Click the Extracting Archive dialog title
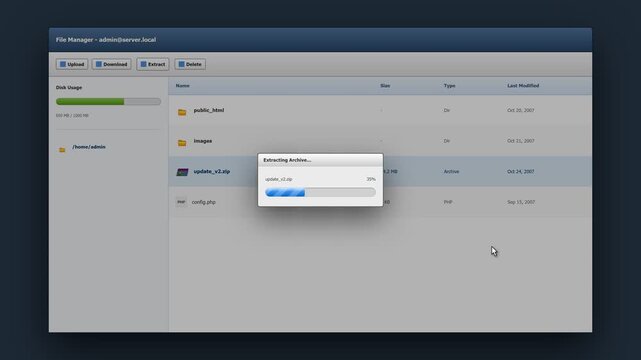 pyautogui.click(x=287, y=160)
